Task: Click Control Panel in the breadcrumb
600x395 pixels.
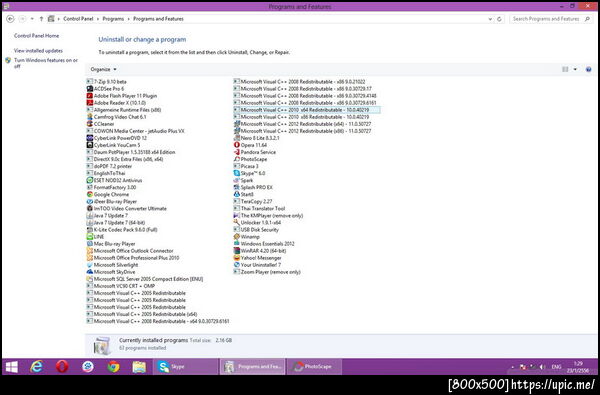Action: tap(78, 19)
